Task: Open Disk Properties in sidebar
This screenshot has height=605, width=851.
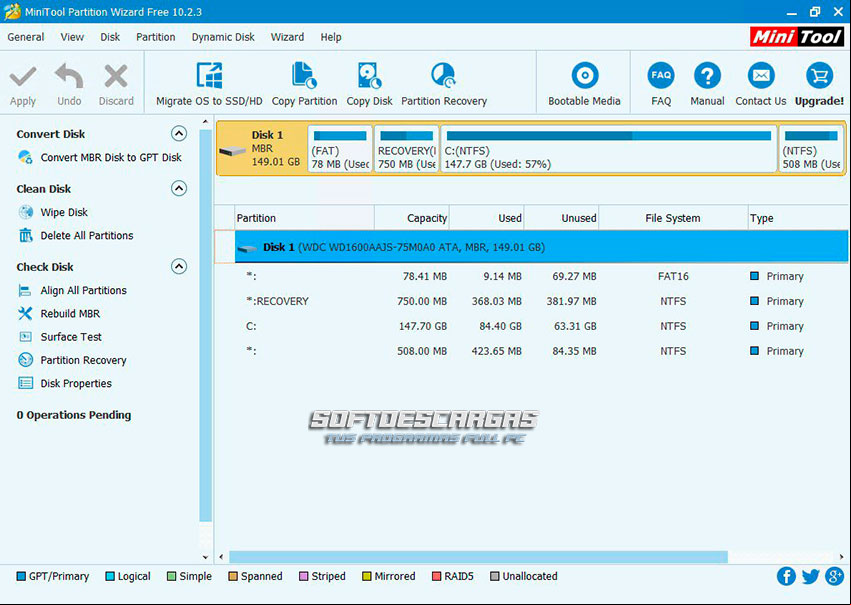Action: coord(65,384)
